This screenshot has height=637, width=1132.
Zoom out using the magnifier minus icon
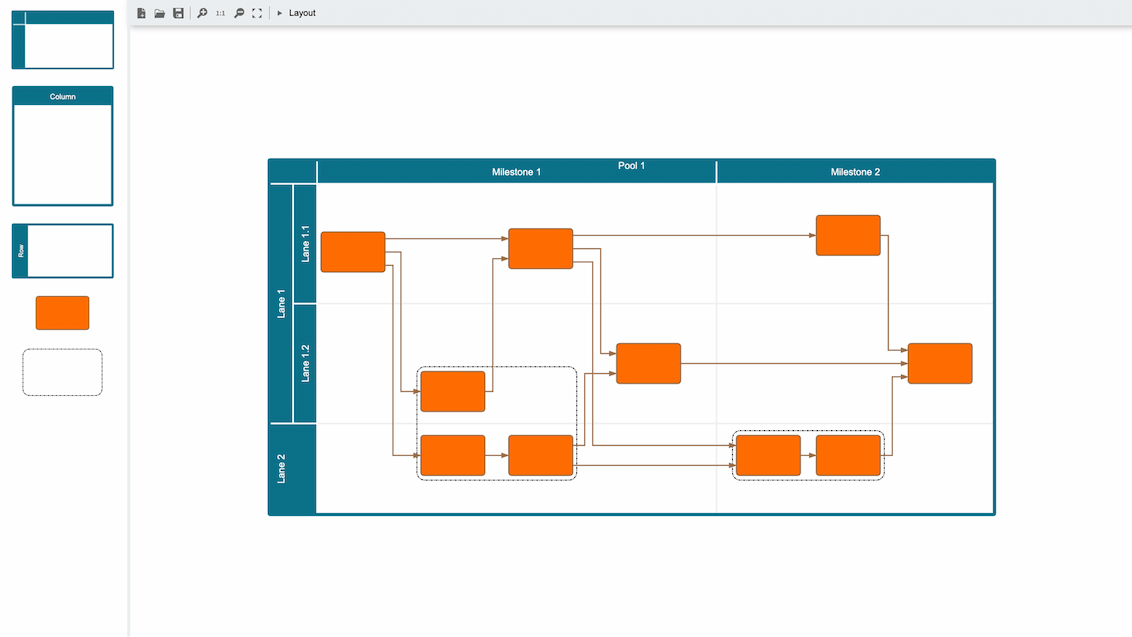pos(239,13)
